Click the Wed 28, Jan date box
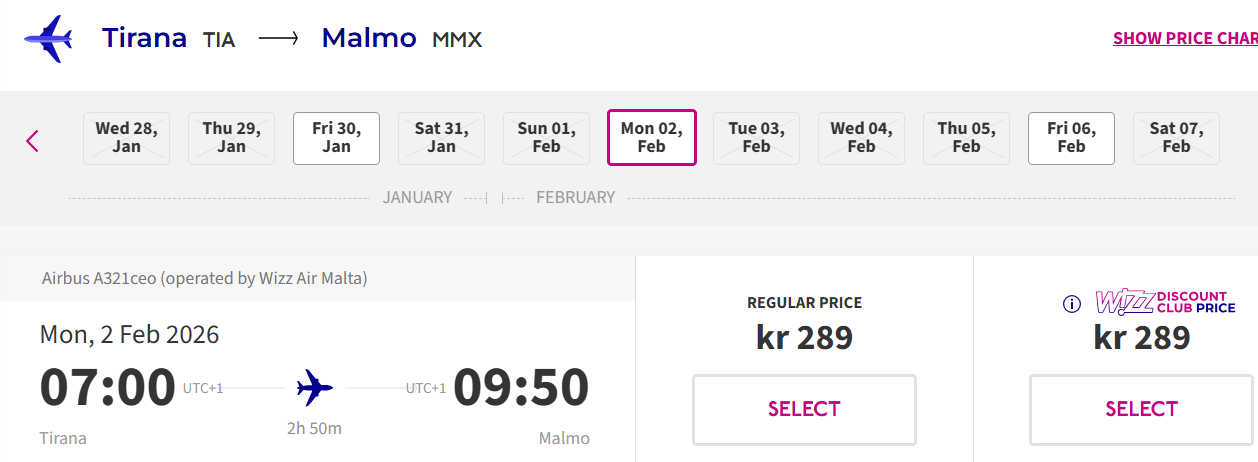Image resolution: width=1258 pixels, height=462 pixels. tap(126, 138)
